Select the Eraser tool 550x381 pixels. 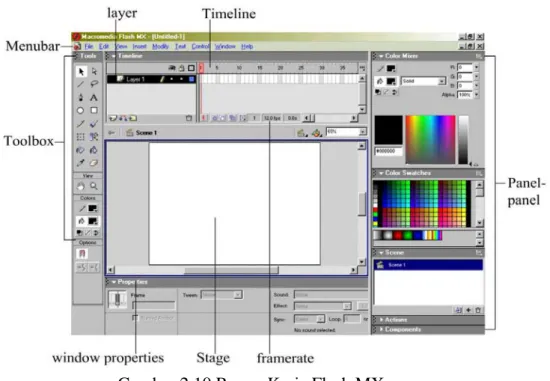(x=94, y=163)
